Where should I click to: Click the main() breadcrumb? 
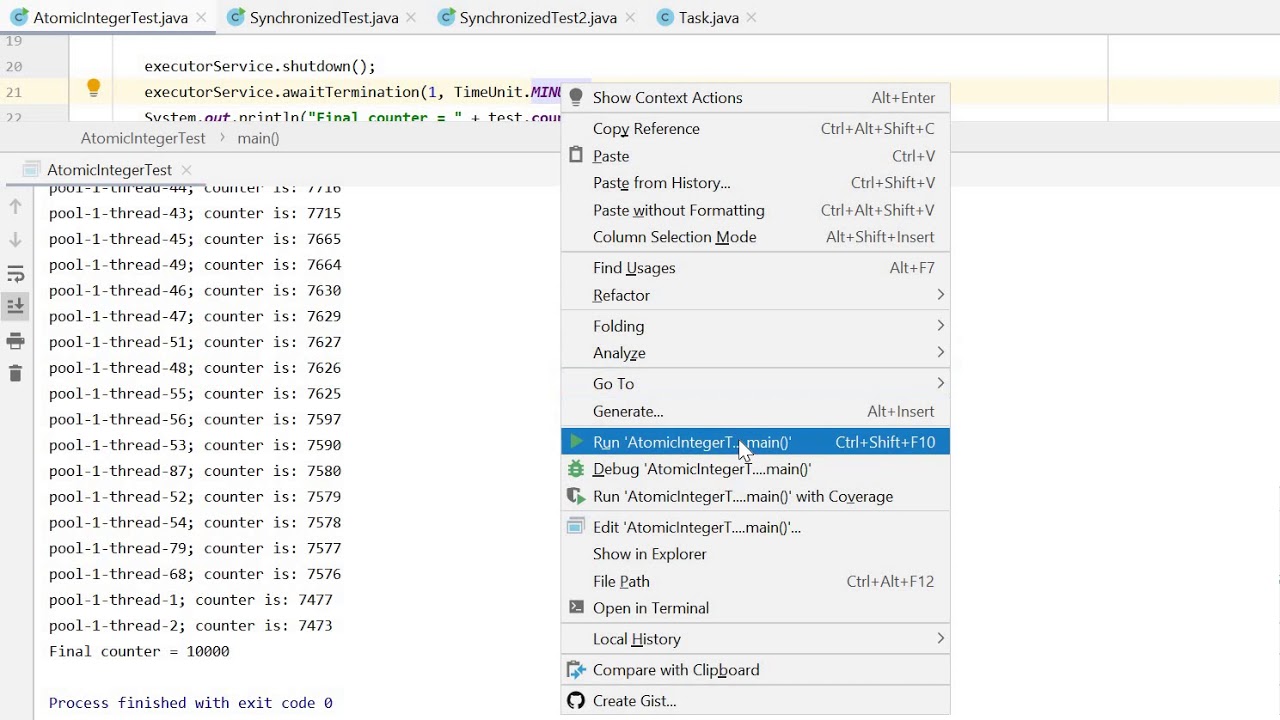tap(258, 138)
